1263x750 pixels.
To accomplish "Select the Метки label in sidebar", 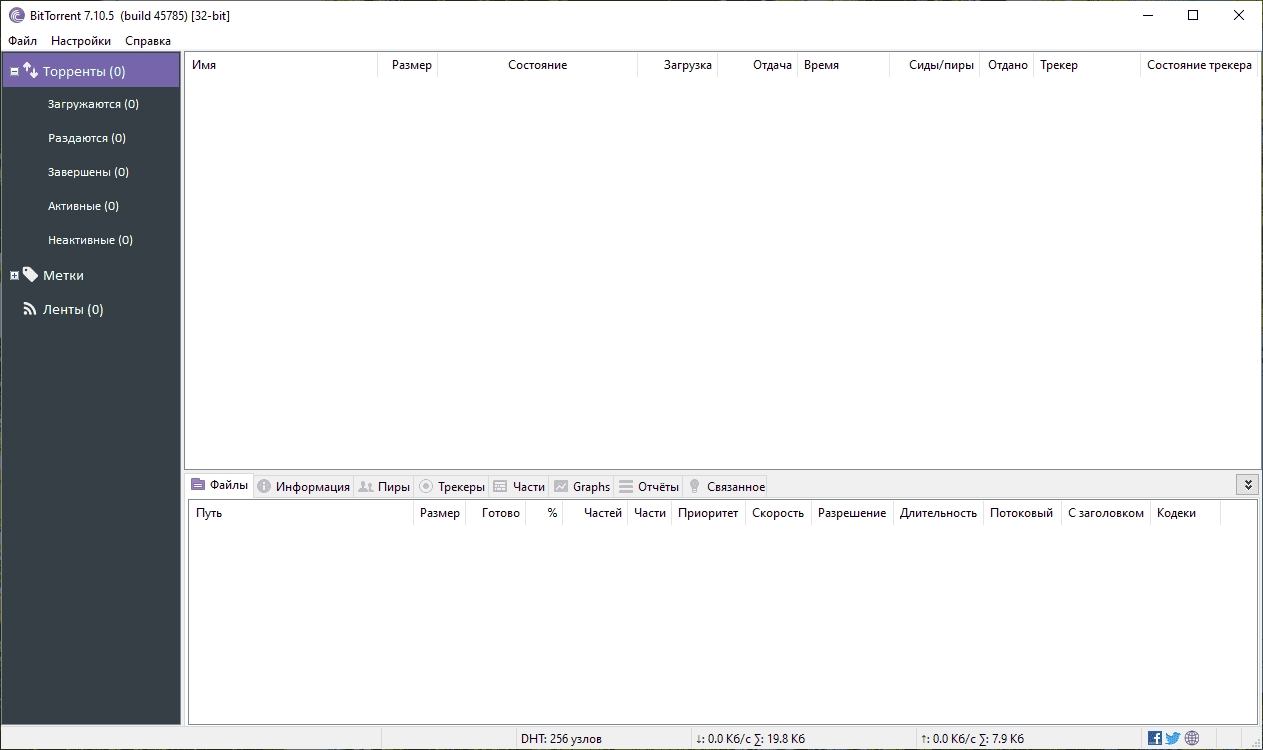I will pyautogui.click(x=63, y=275).
